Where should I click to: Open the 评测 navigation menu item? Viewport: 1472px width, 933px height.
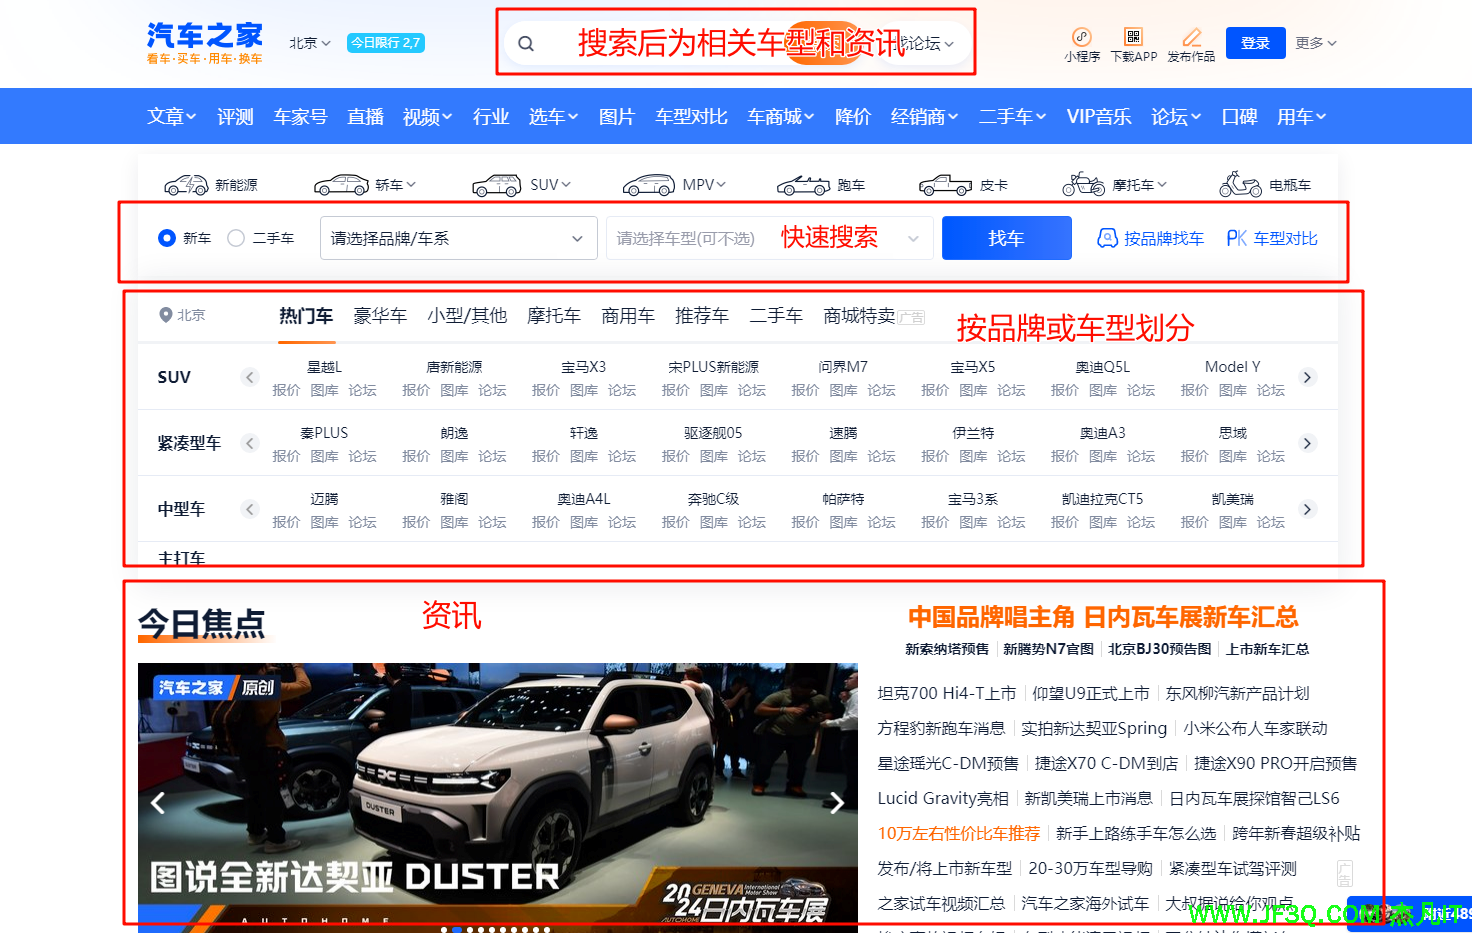pyautogui.click(x=235, y=117)
